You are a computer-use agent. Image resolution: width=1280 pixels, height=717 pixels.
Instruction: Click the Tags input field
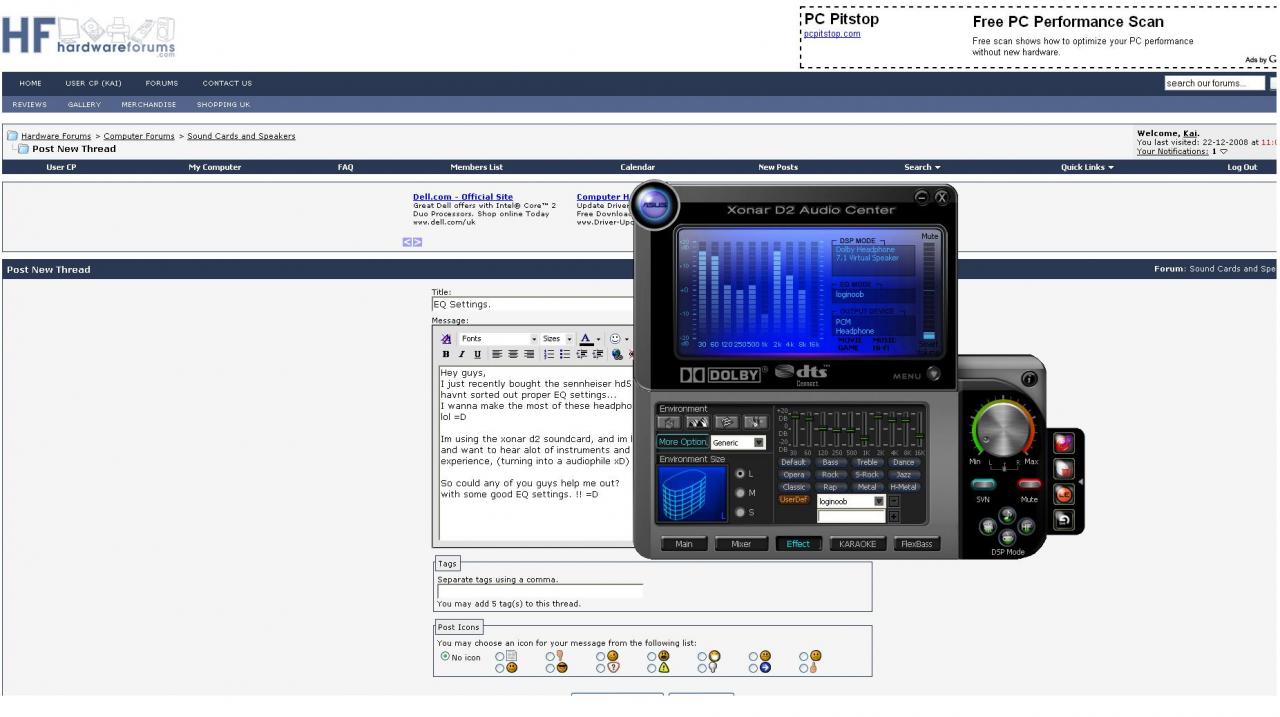[540, 591]
